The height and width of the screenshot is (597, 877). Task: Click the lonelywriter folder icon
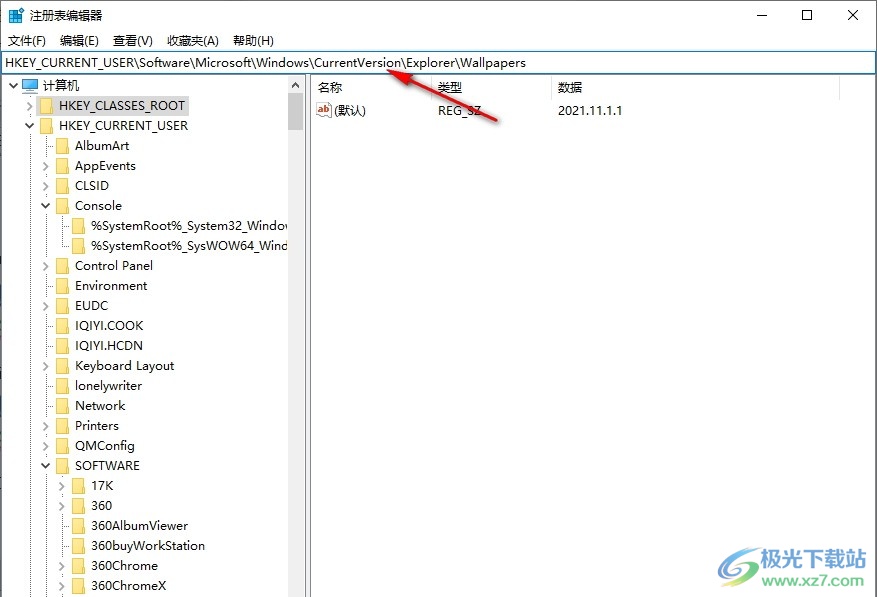[63, 386]
